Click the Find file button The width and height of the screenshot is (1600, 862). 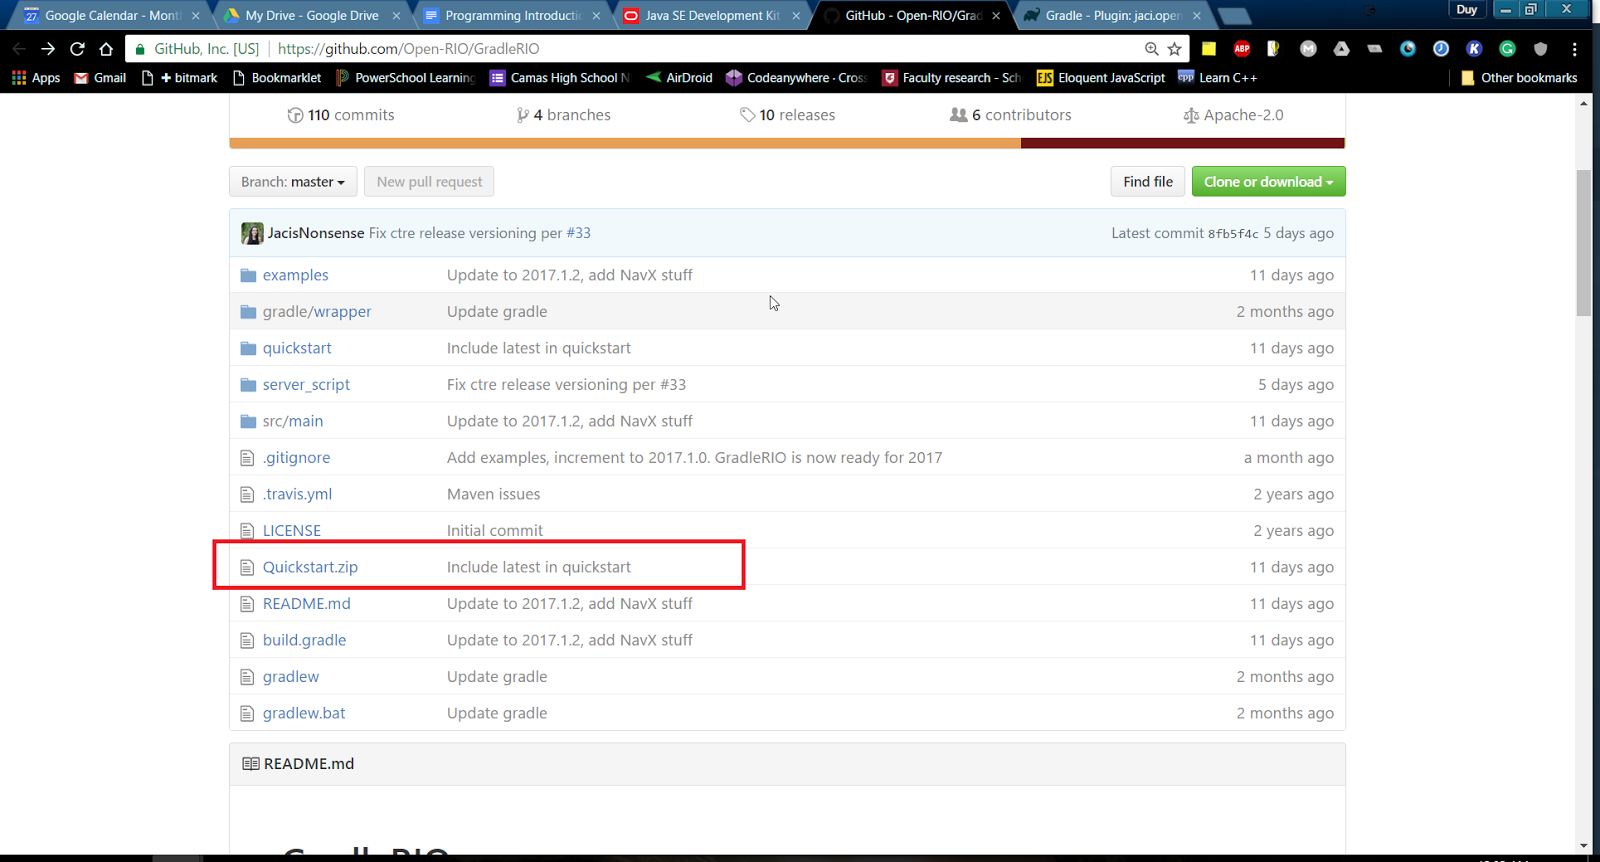pyautogui.click(x=1147, y=182)
